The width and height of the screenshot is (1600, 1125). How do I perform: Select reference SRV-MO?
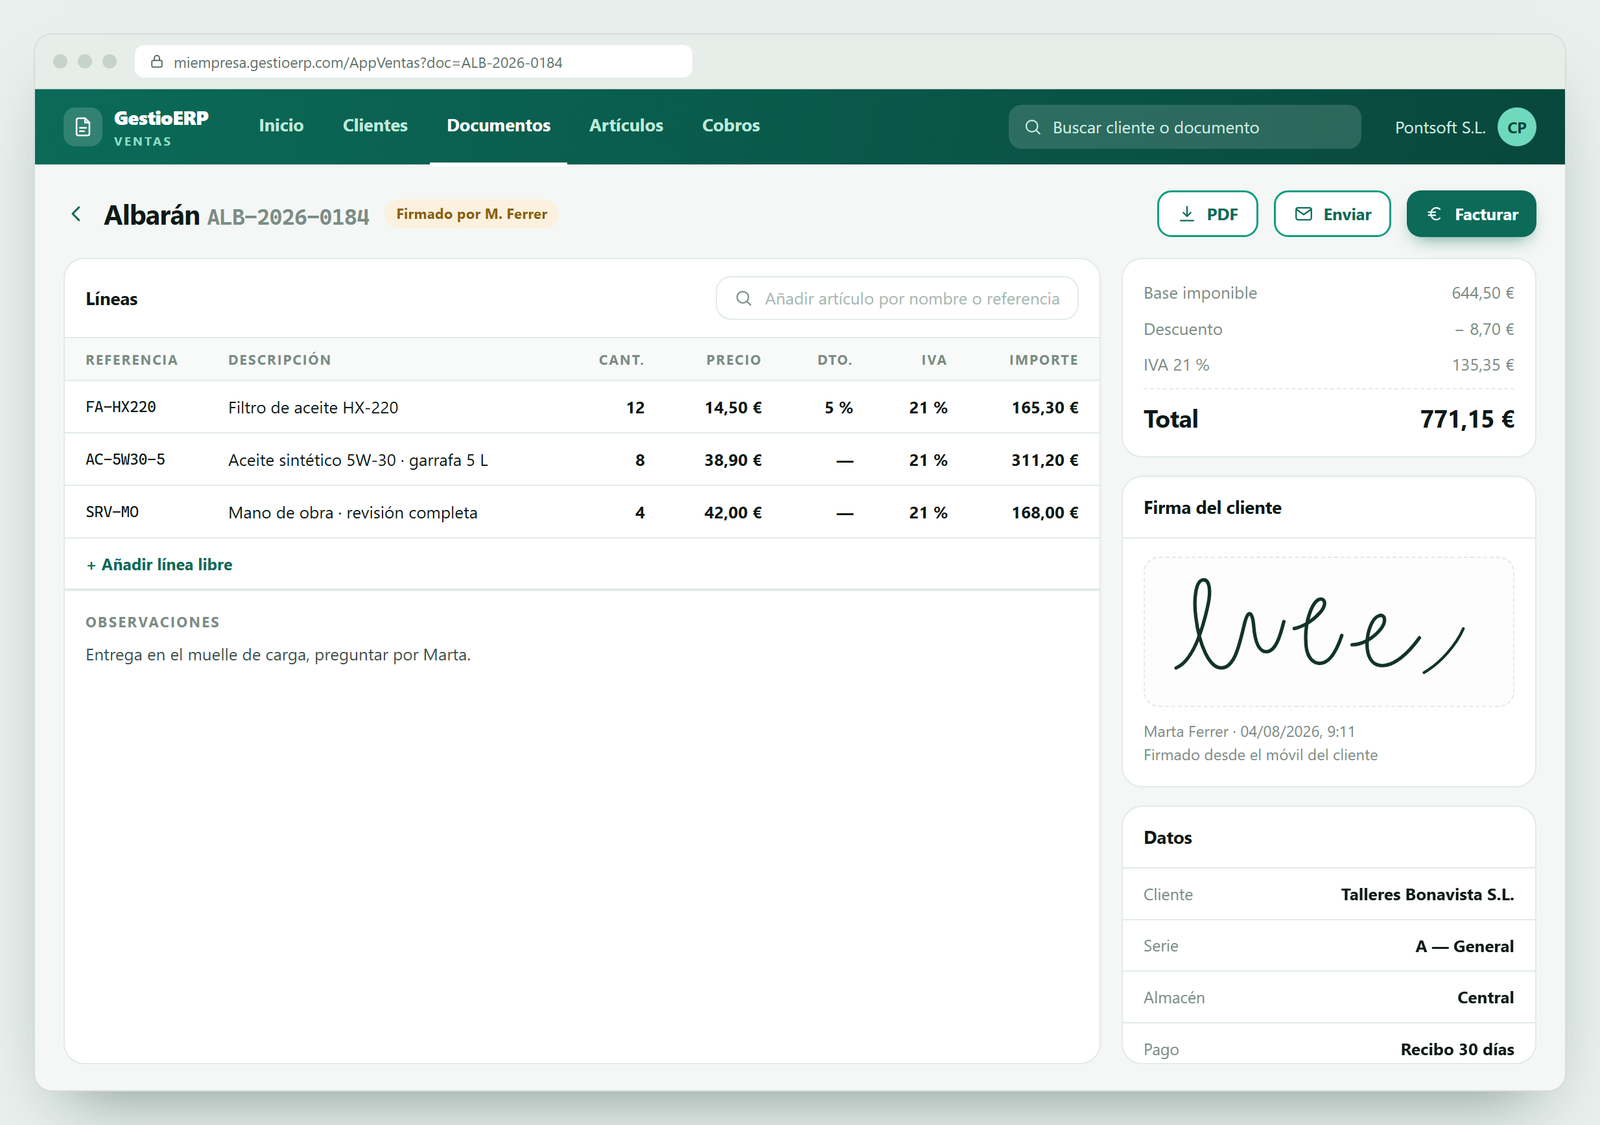tap(112, 512)
